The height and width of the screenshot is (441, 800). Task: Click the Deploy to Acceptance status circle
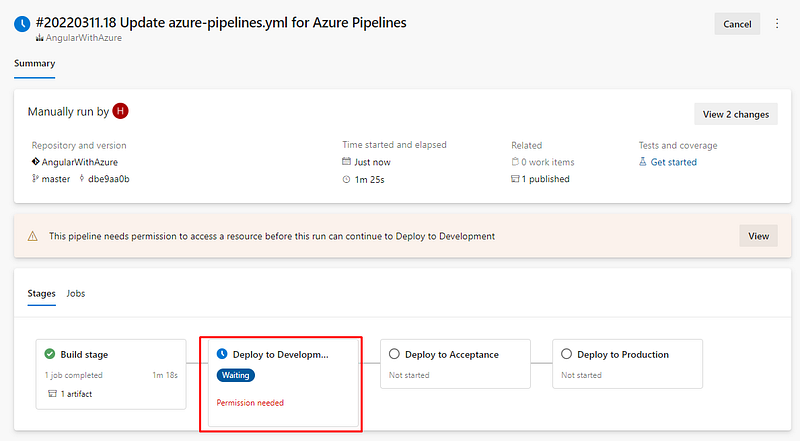point(394,354)
